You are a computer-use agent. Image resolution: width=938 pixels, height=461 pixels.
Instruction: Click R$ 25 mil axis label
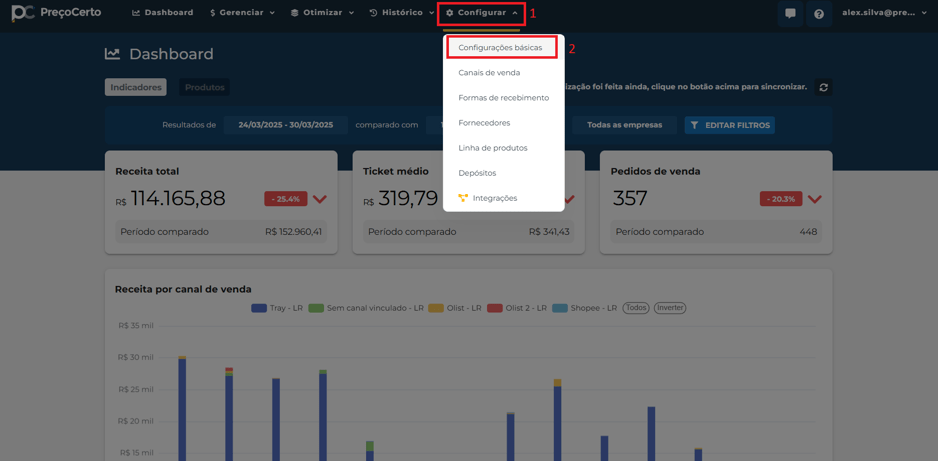pos(136,389)
